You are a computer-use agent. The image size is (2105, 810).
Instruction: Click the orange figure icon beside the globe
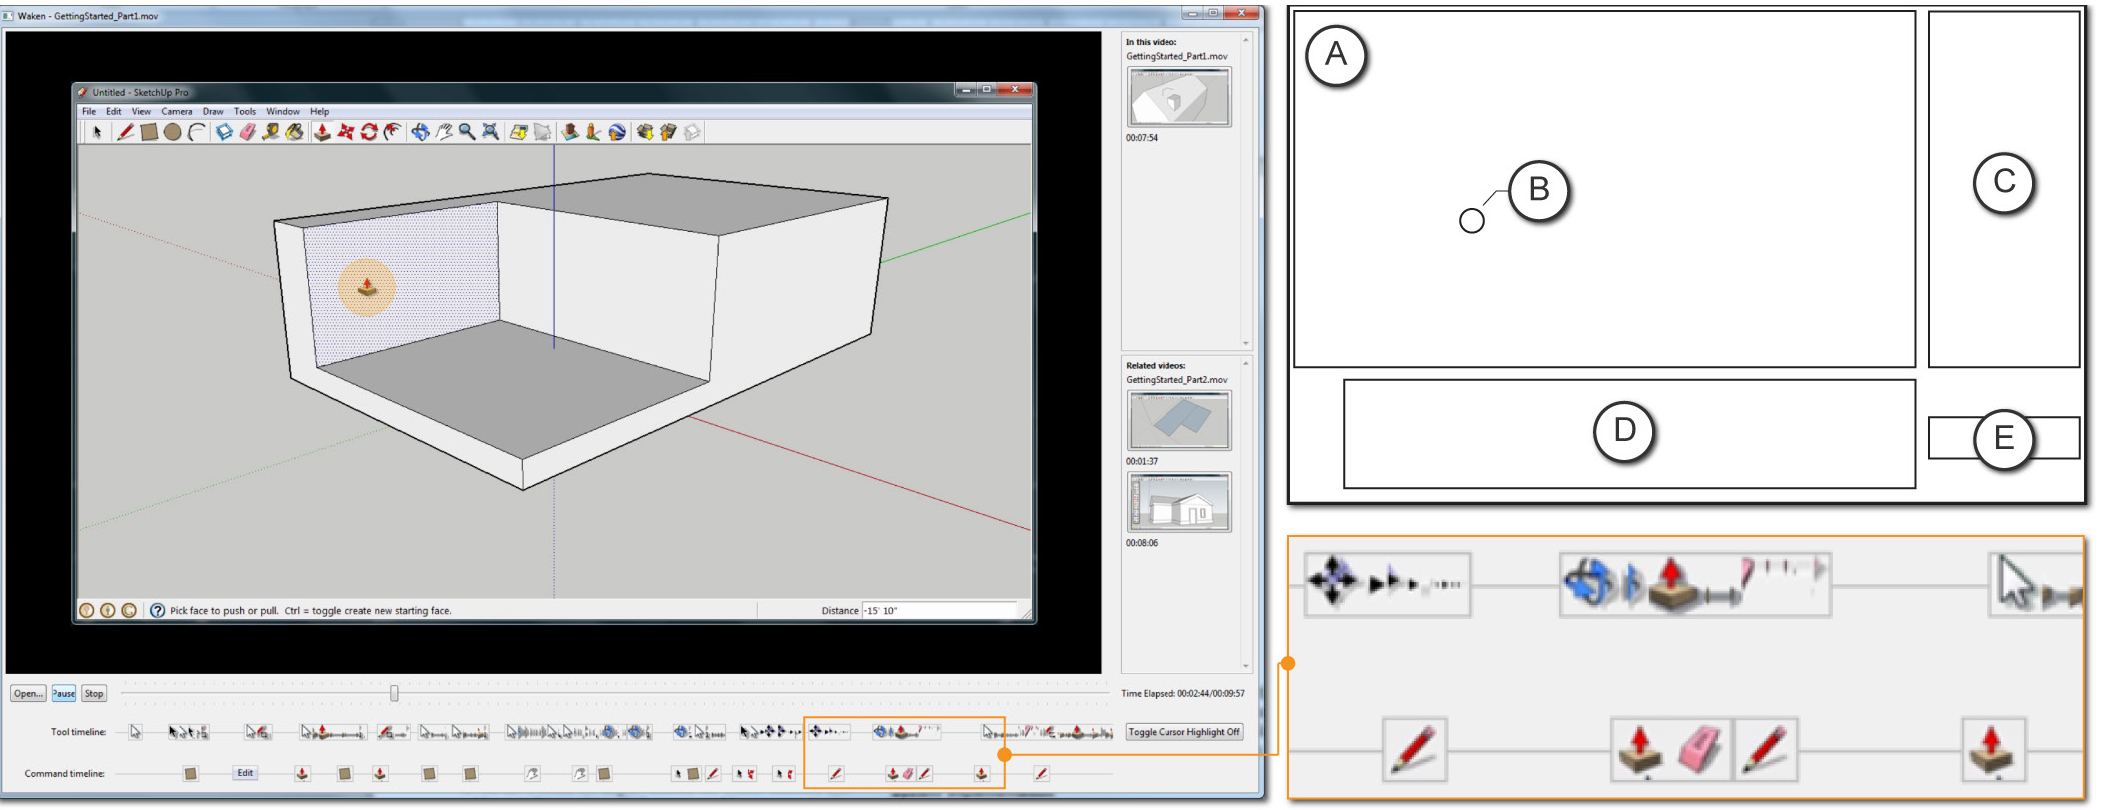pos(593,132)
